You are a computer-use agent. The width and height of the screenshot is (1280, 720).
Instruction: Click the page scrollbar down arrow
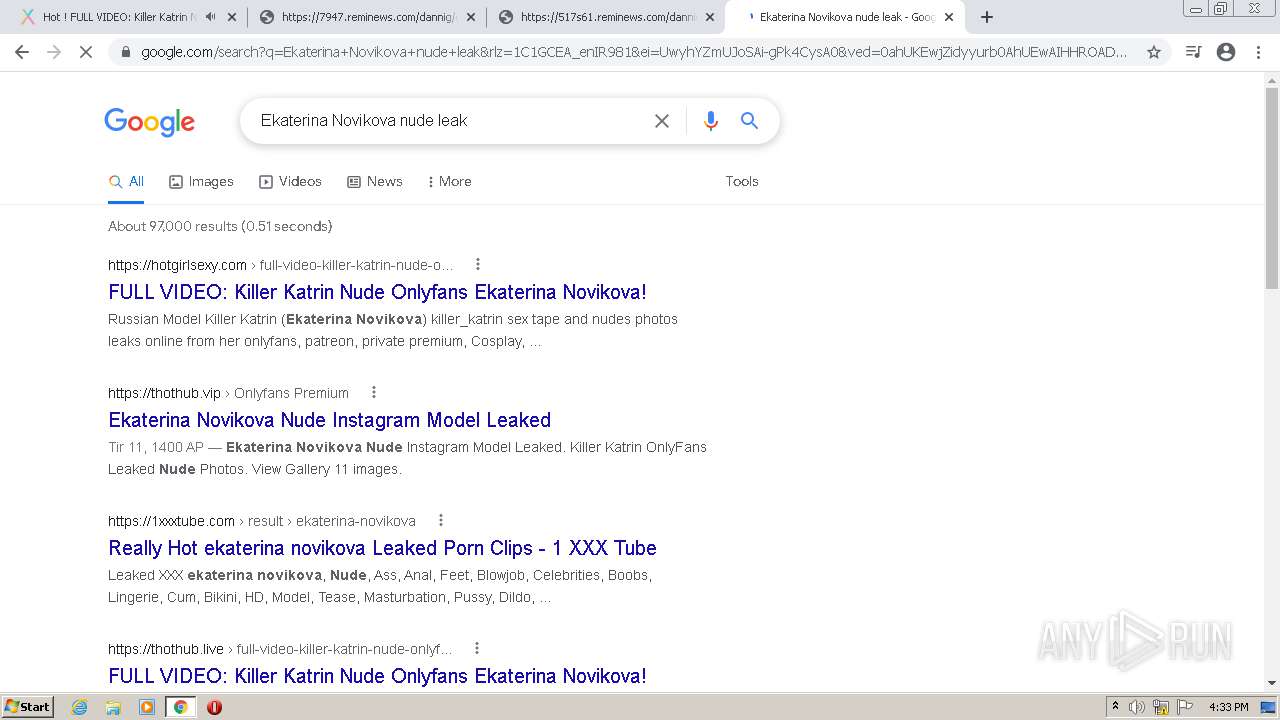point(1272,683)
